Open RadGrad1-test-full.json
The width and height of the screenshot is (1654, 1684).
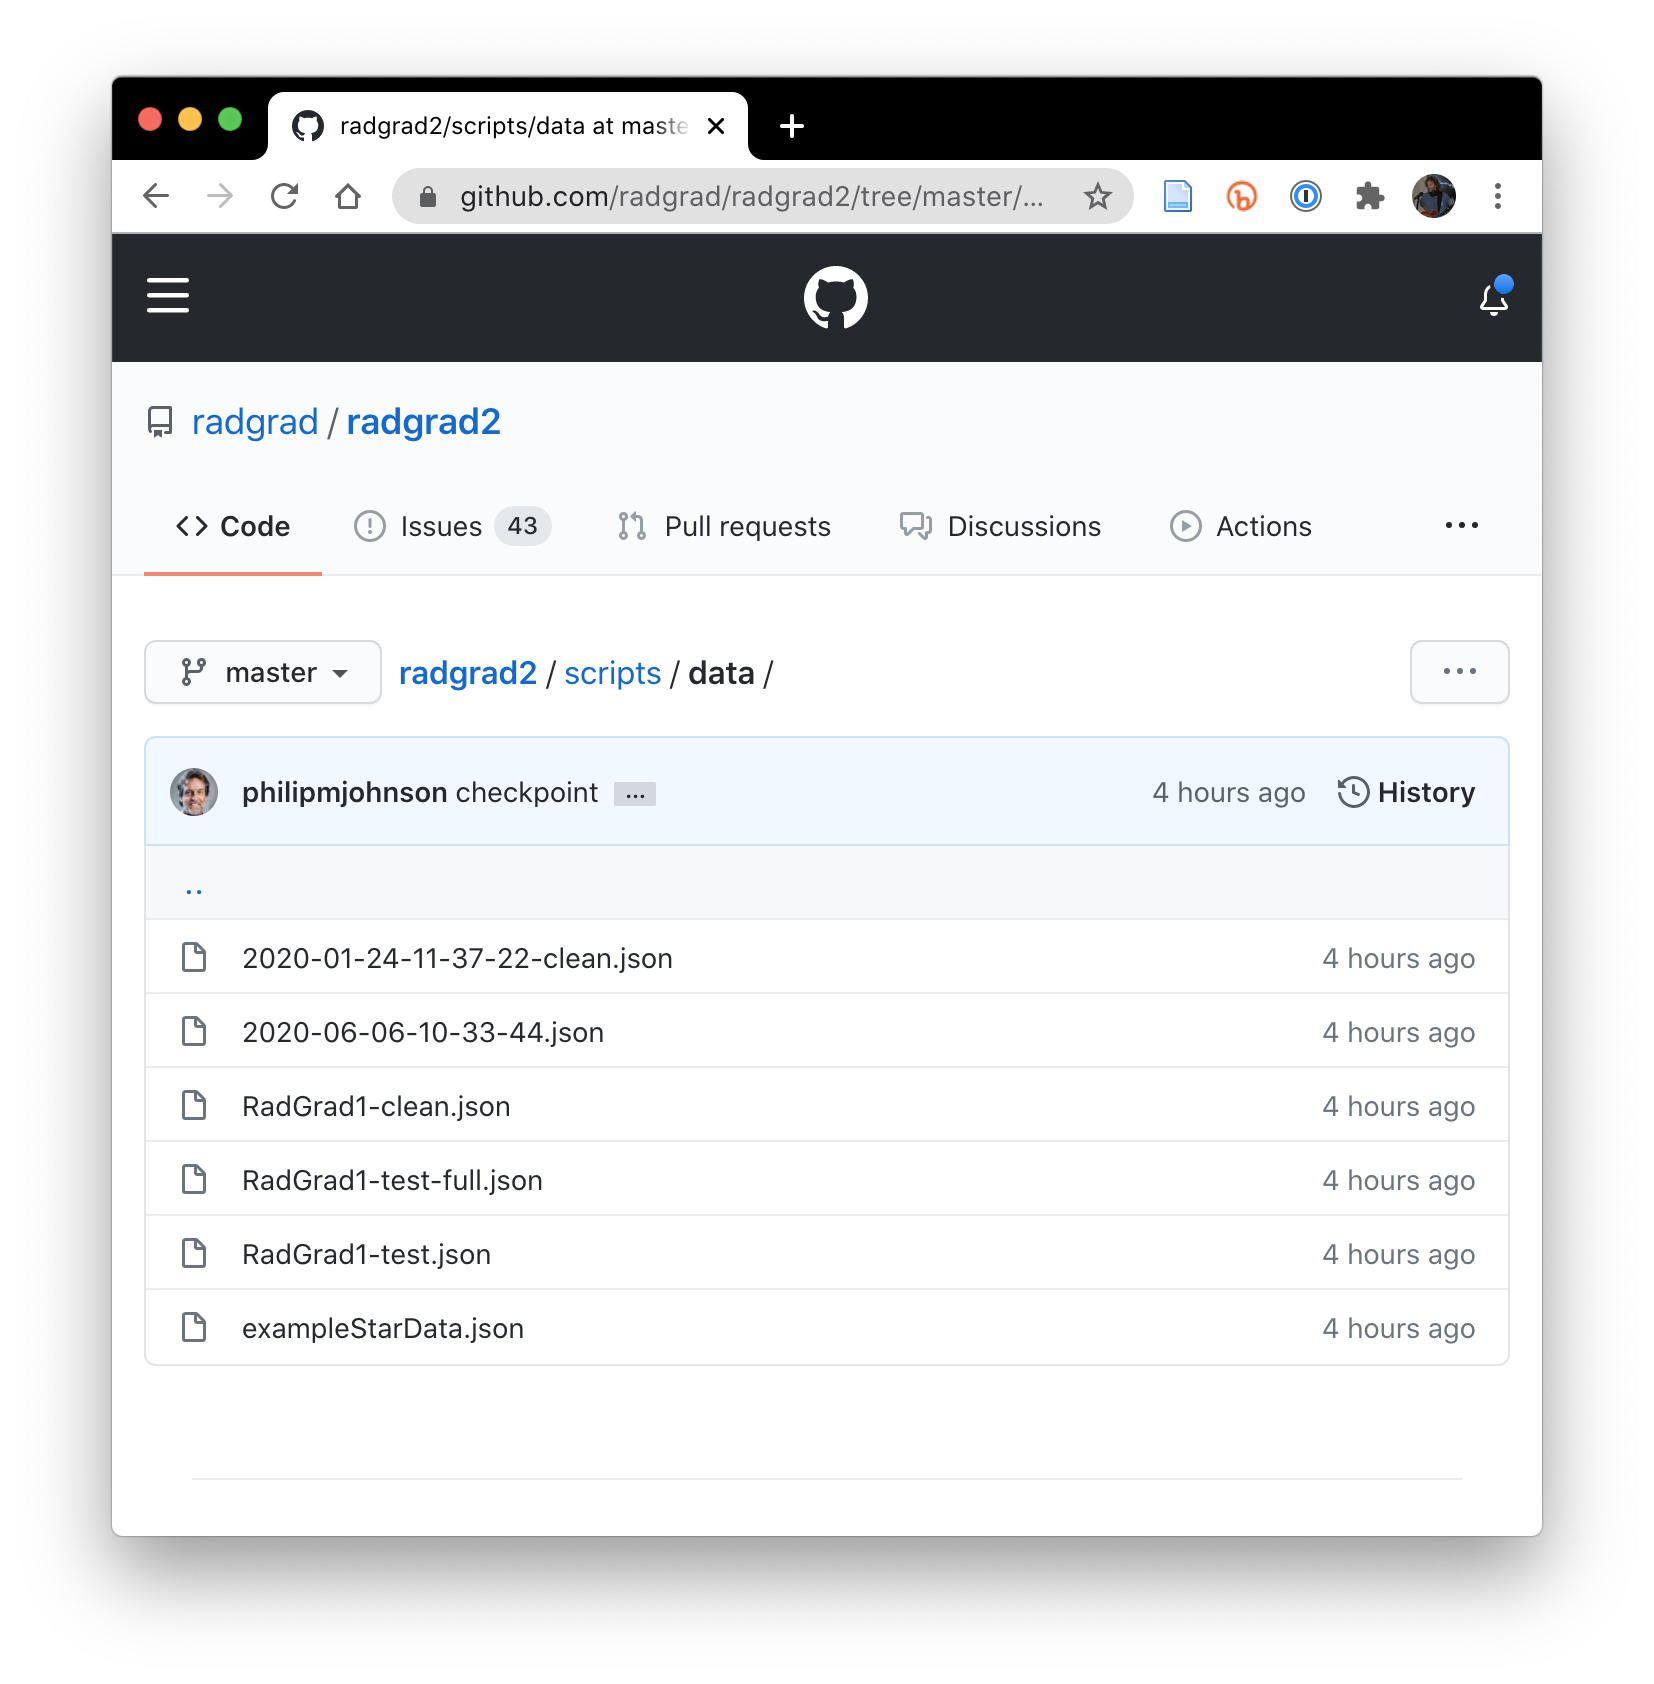(x=392, y=1180)
